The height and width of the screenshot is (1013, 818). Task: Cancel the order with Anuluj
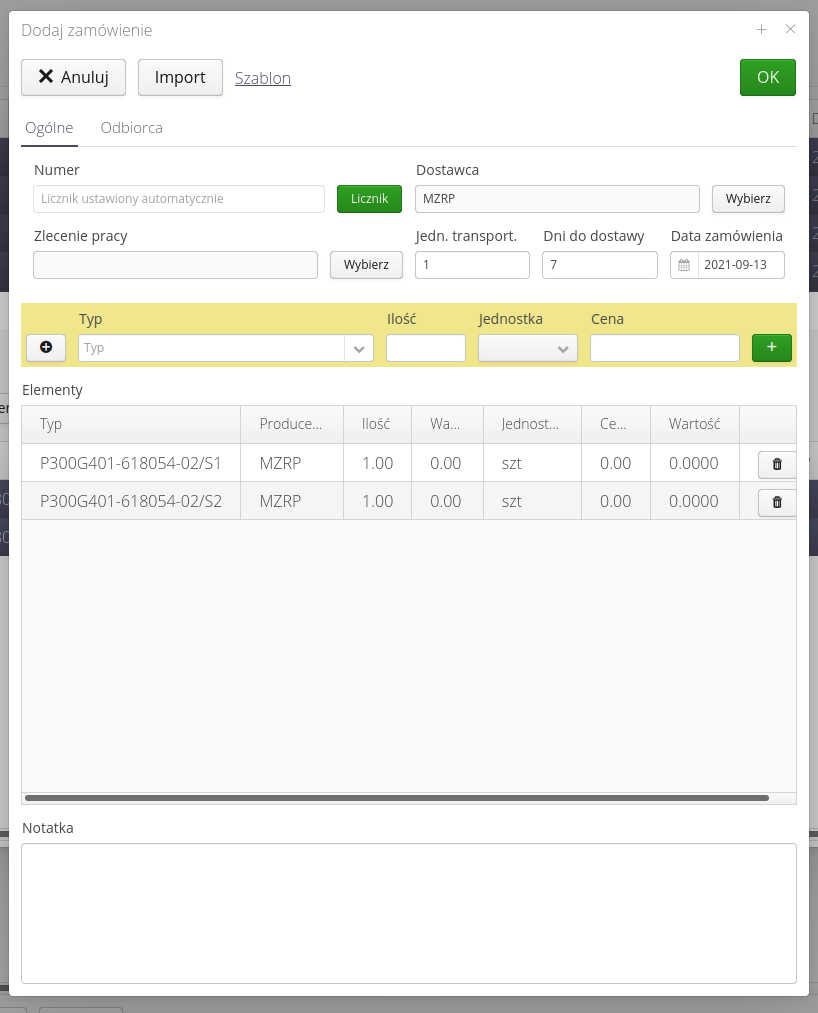[73, 77]
